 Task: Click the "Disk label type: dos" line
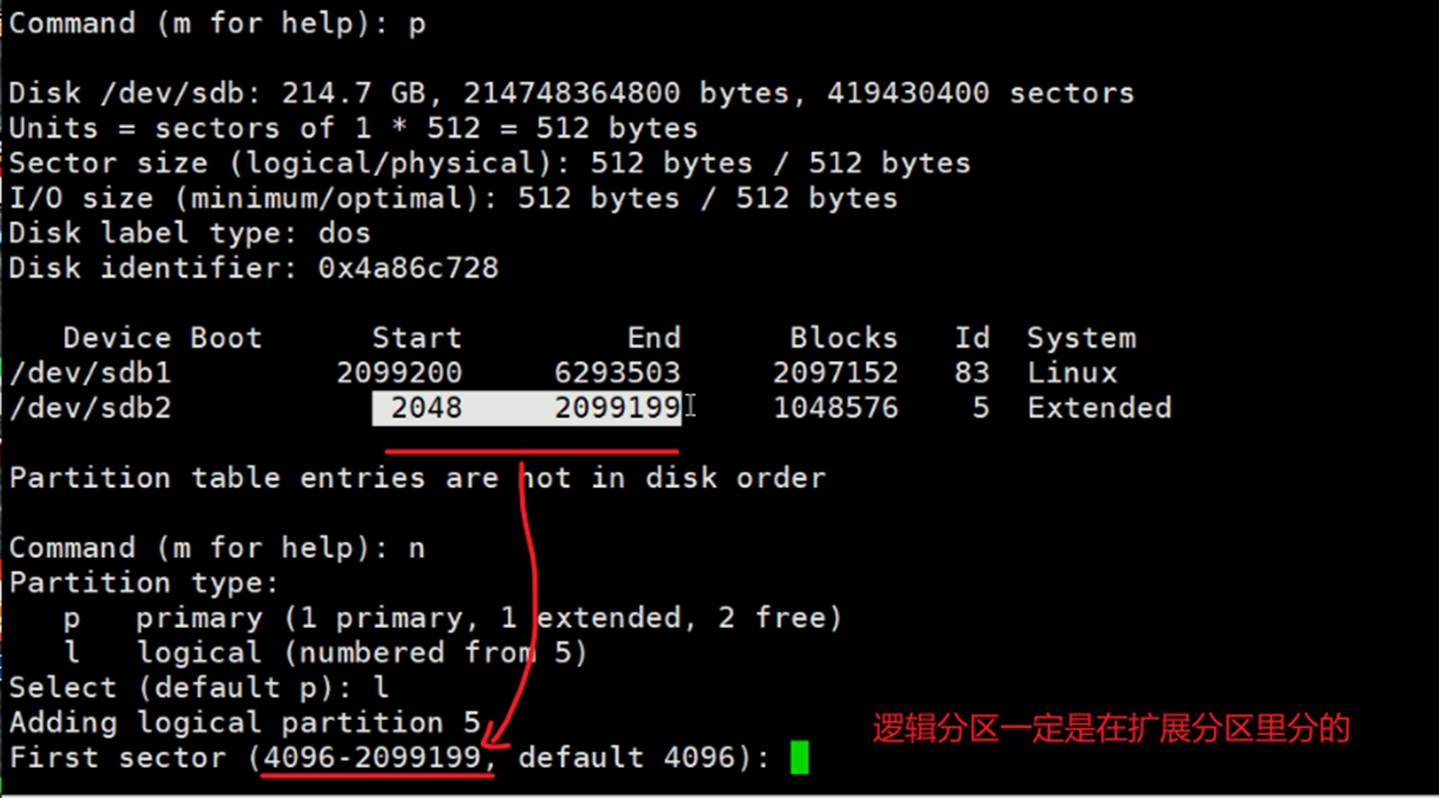pyautogui.click(x=190, y=233)
